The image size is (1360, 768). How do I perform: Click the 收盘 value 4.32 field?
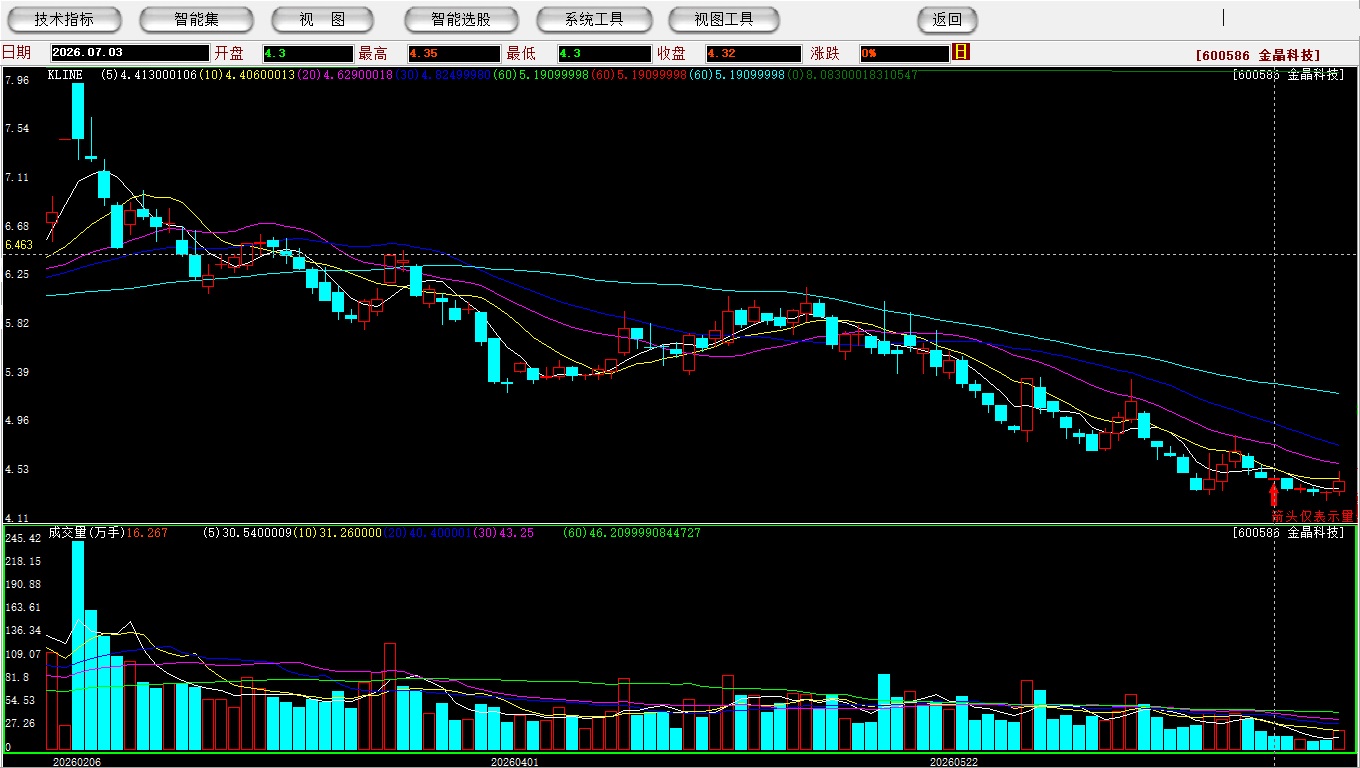click(753, 53)
